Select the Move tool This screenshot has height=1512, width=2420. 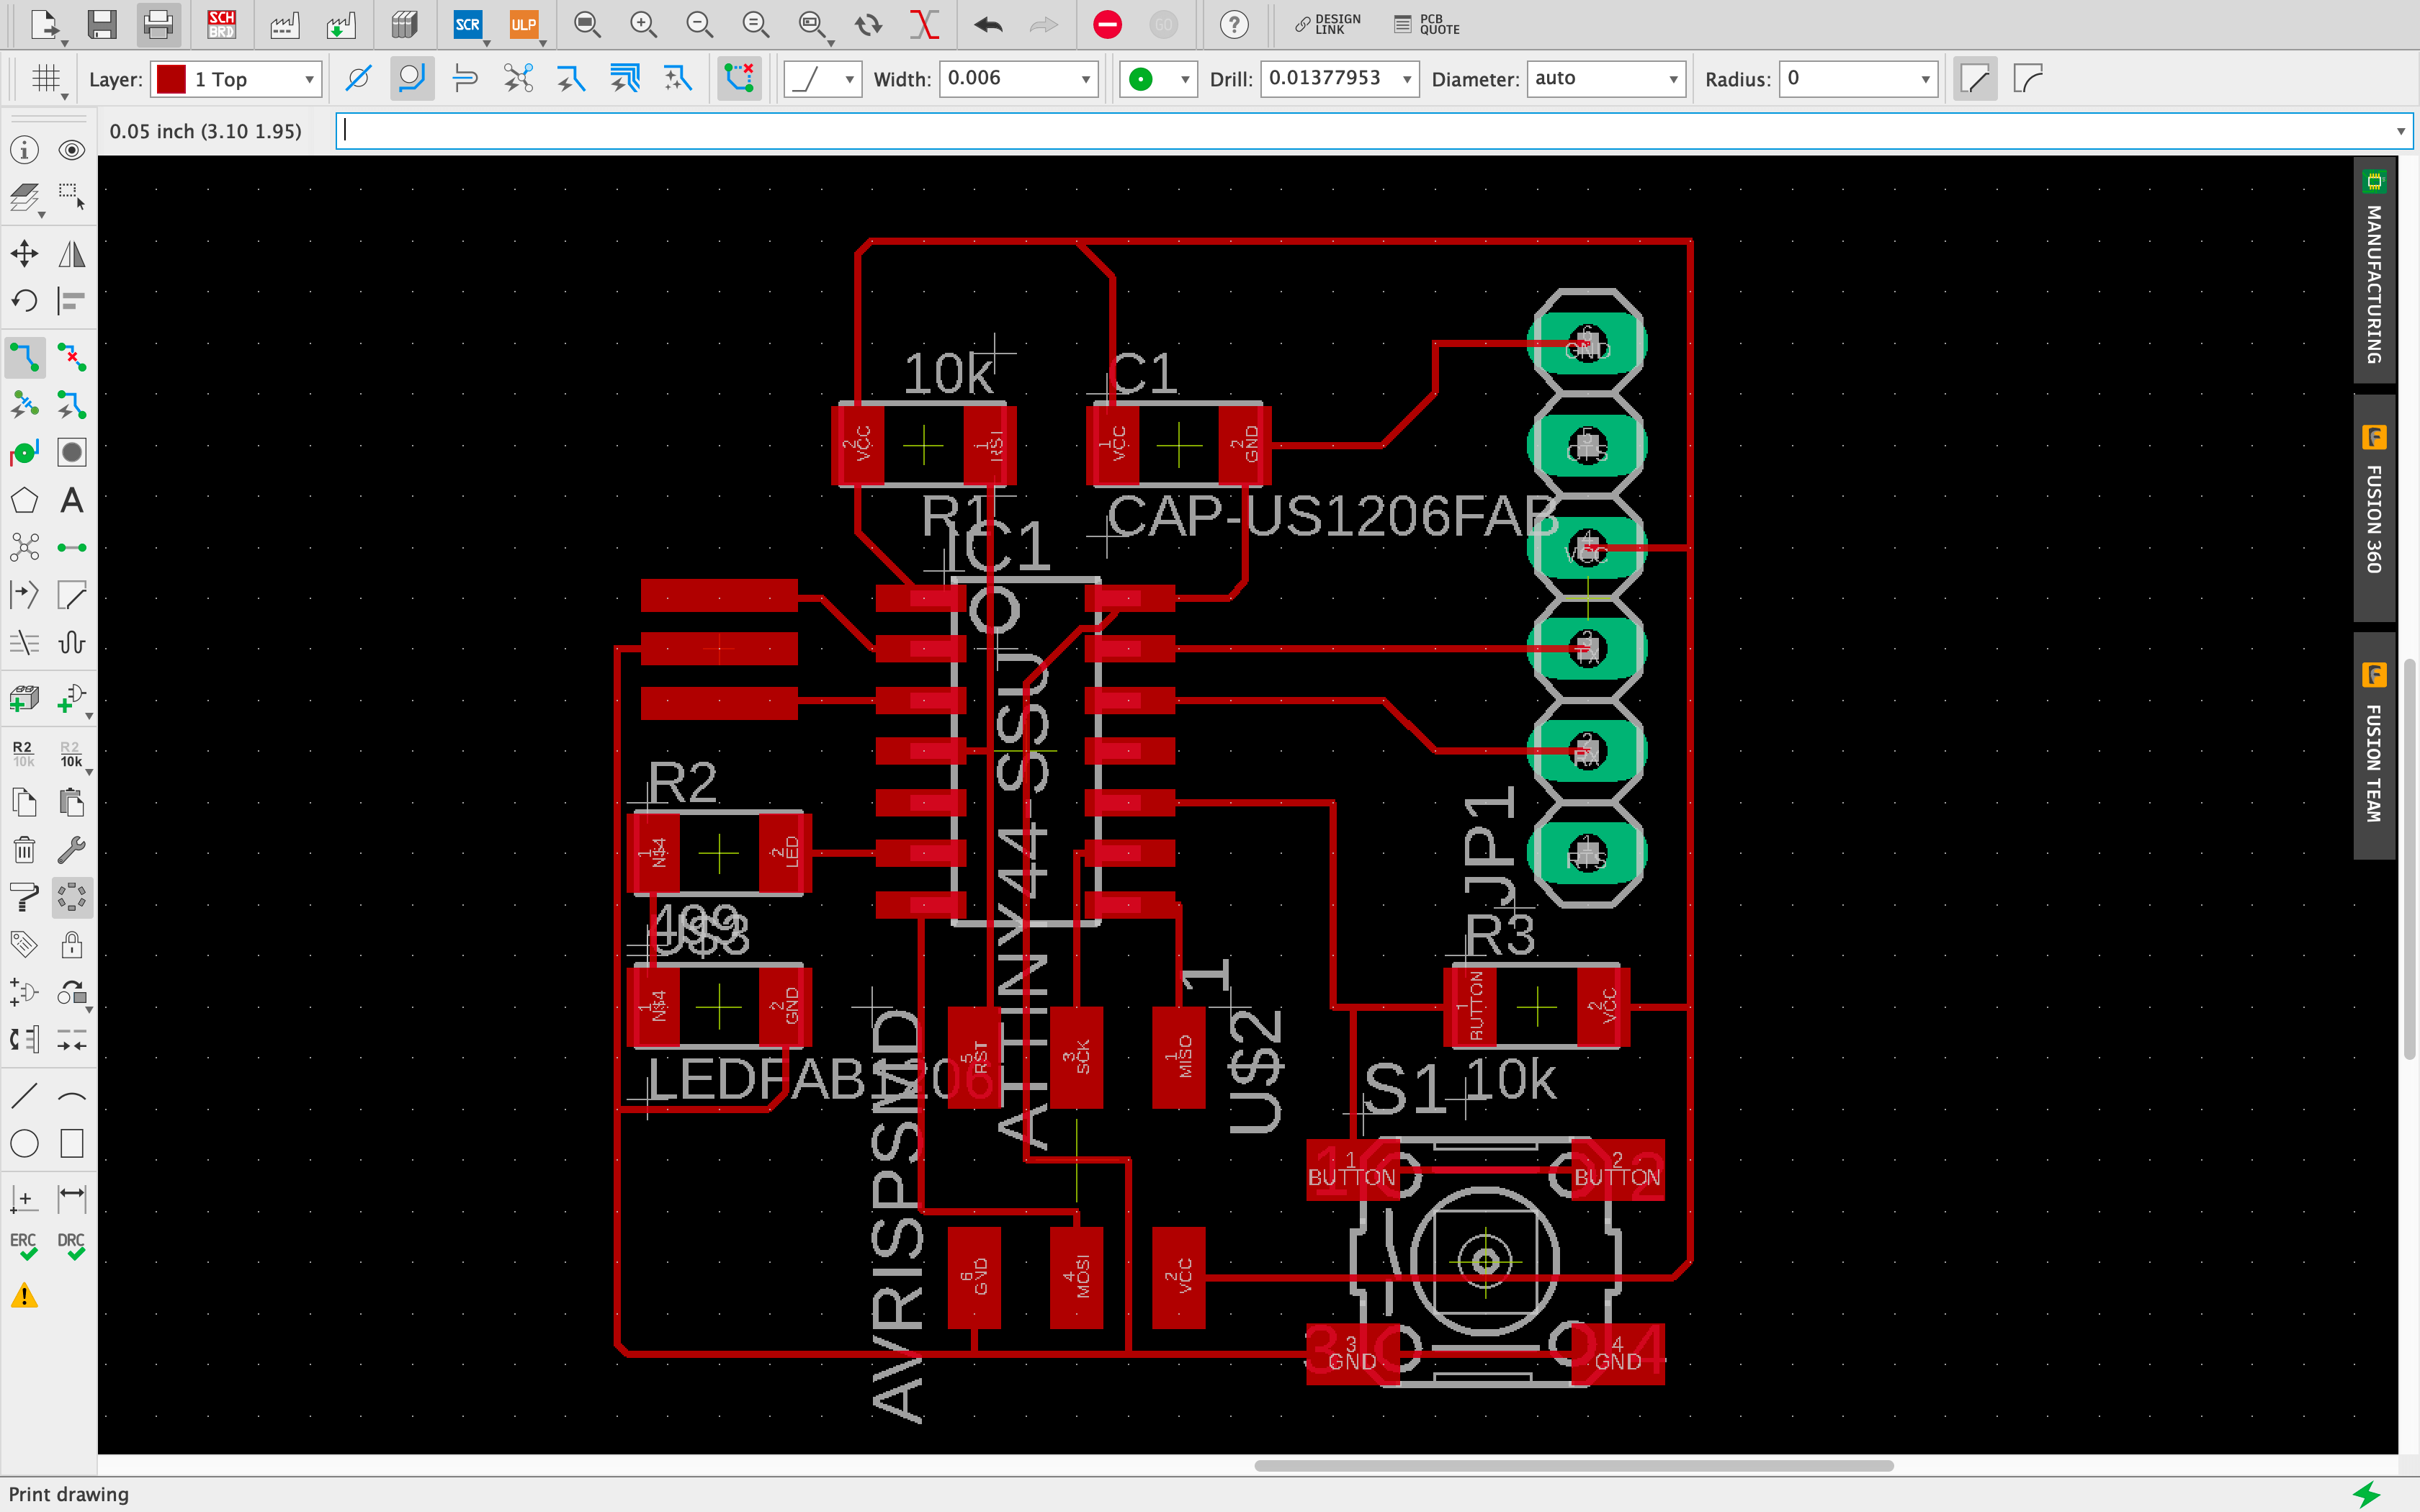[x=25, y=254]
